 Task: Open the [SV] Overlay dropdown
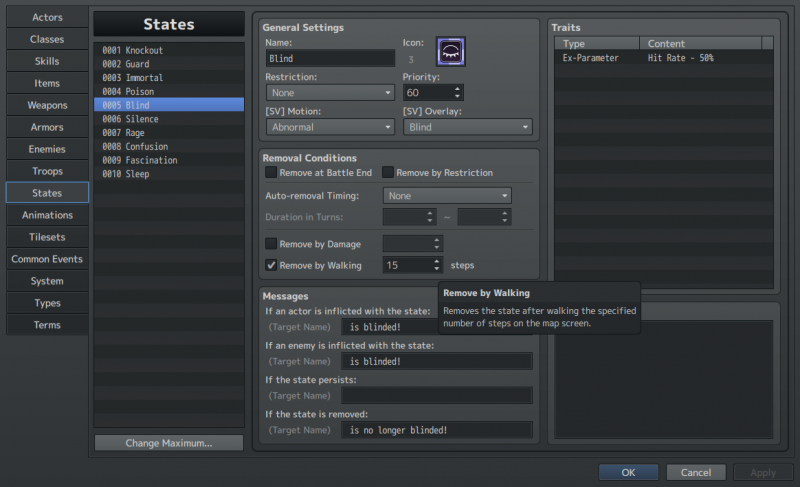pos(467,127)
